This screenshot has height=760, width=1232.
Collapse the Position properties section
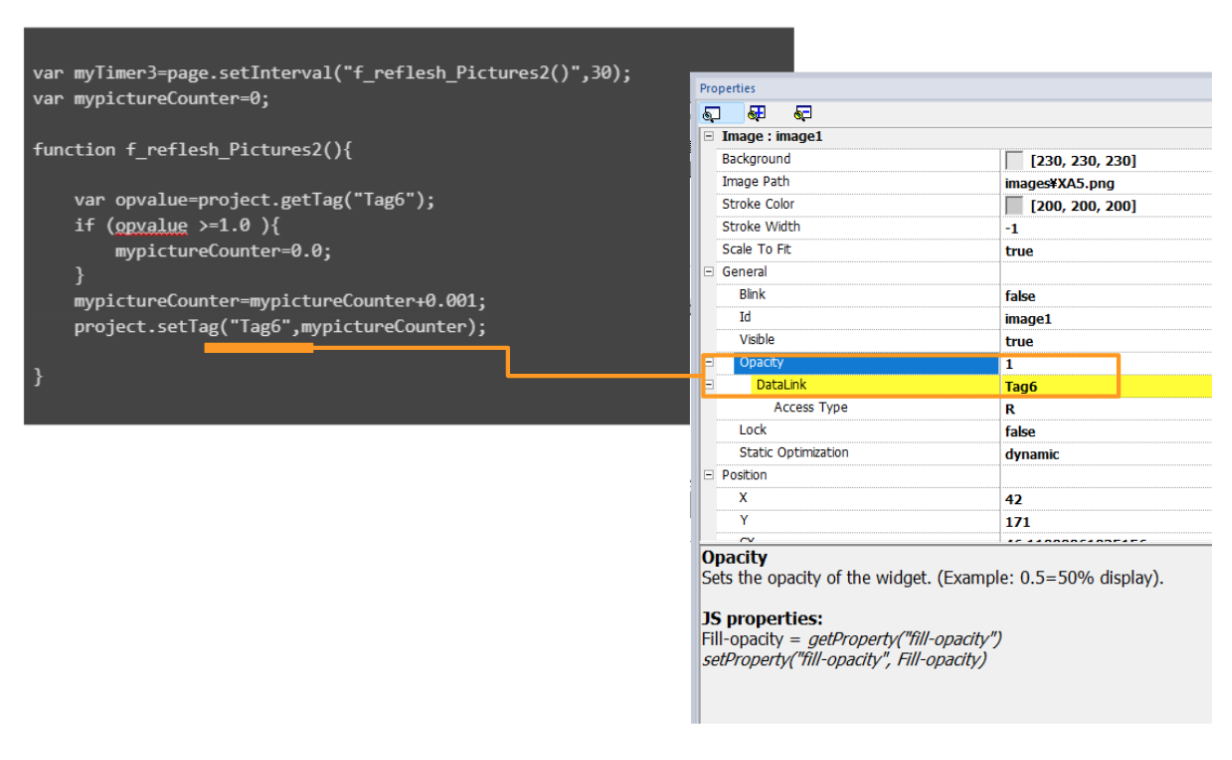tap(708, 474)
